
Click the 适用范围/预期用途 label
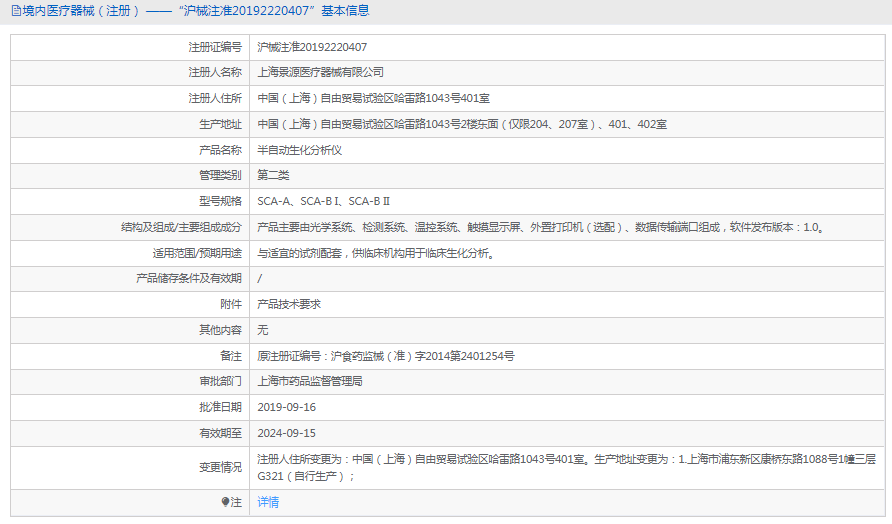[x=197, y=253]
